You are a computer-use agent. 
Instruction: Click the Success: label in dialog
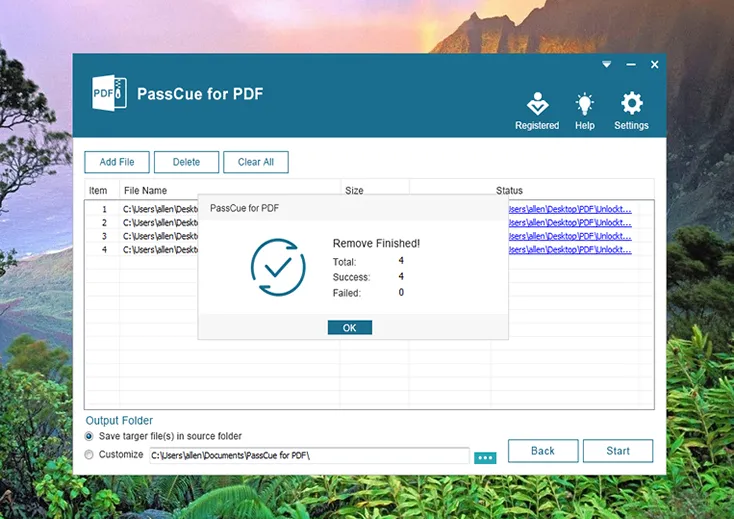352,277
